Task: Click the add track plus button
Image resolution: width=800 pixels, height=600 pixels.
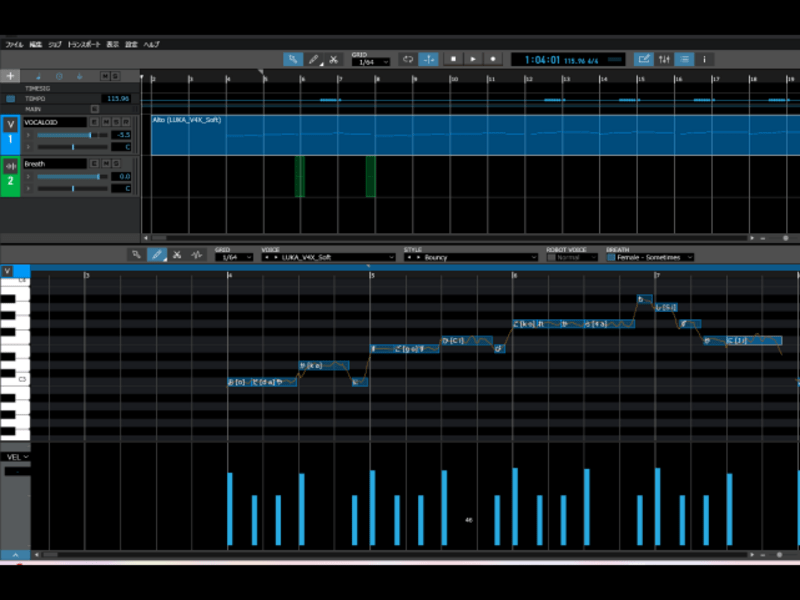Action: tap(11, 76)
